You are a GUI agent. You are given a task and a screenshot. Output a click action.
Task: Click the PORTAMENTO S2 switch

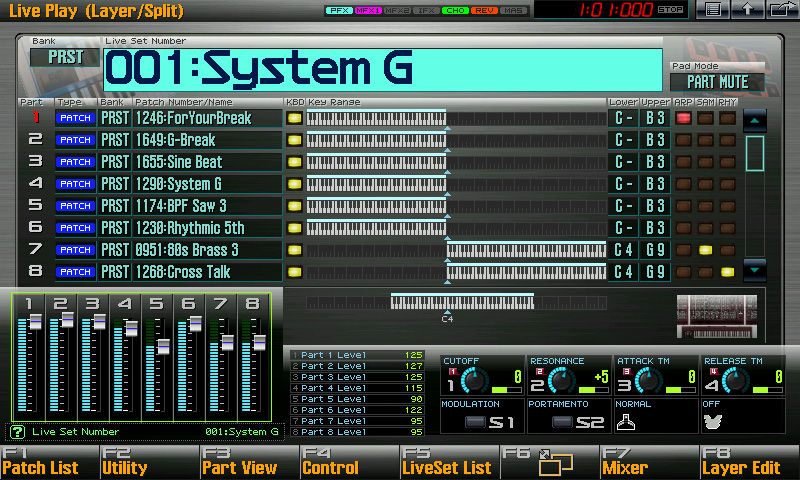point(562,422)
